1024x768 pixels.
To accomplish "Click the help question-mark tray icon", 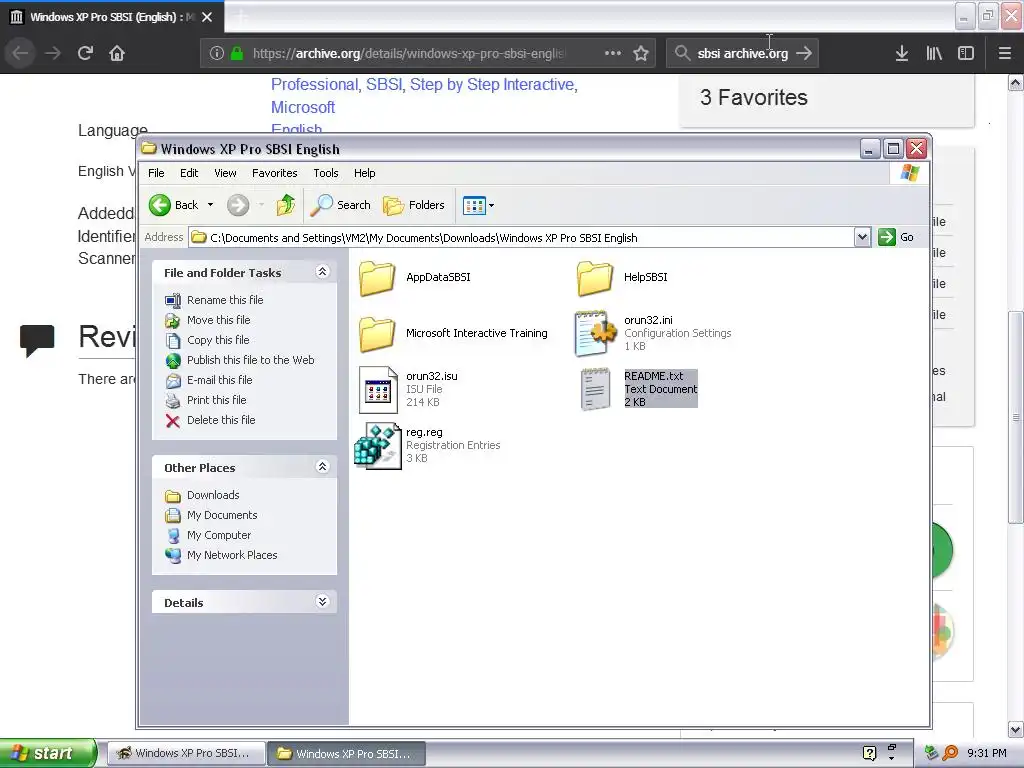I will (869, 753).
